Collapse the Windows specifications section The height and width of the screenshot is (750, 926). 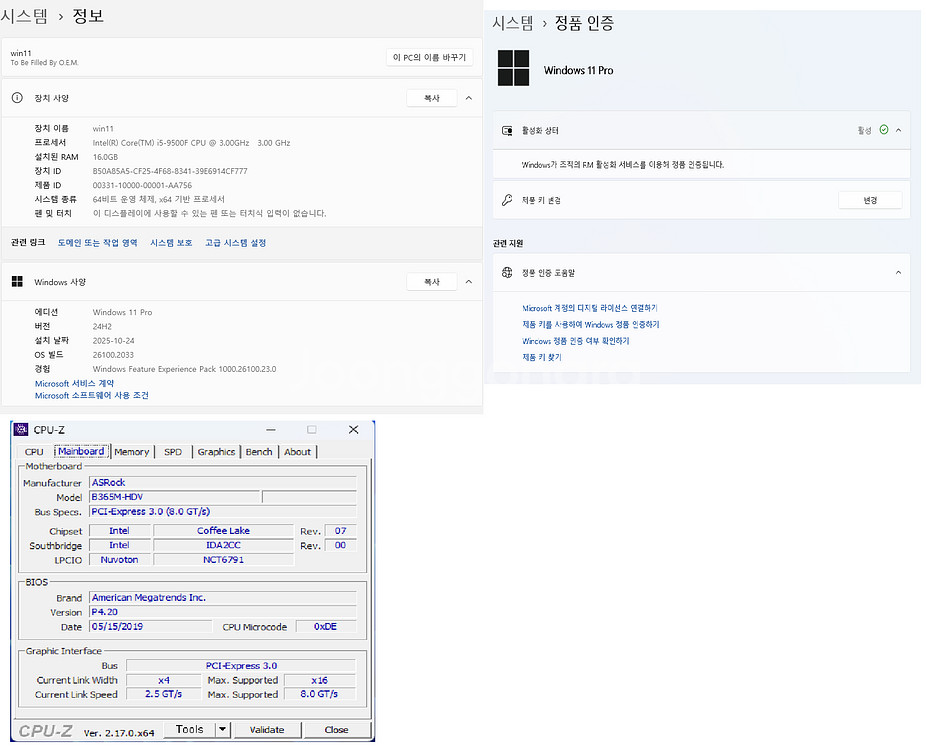coord(469,282)
